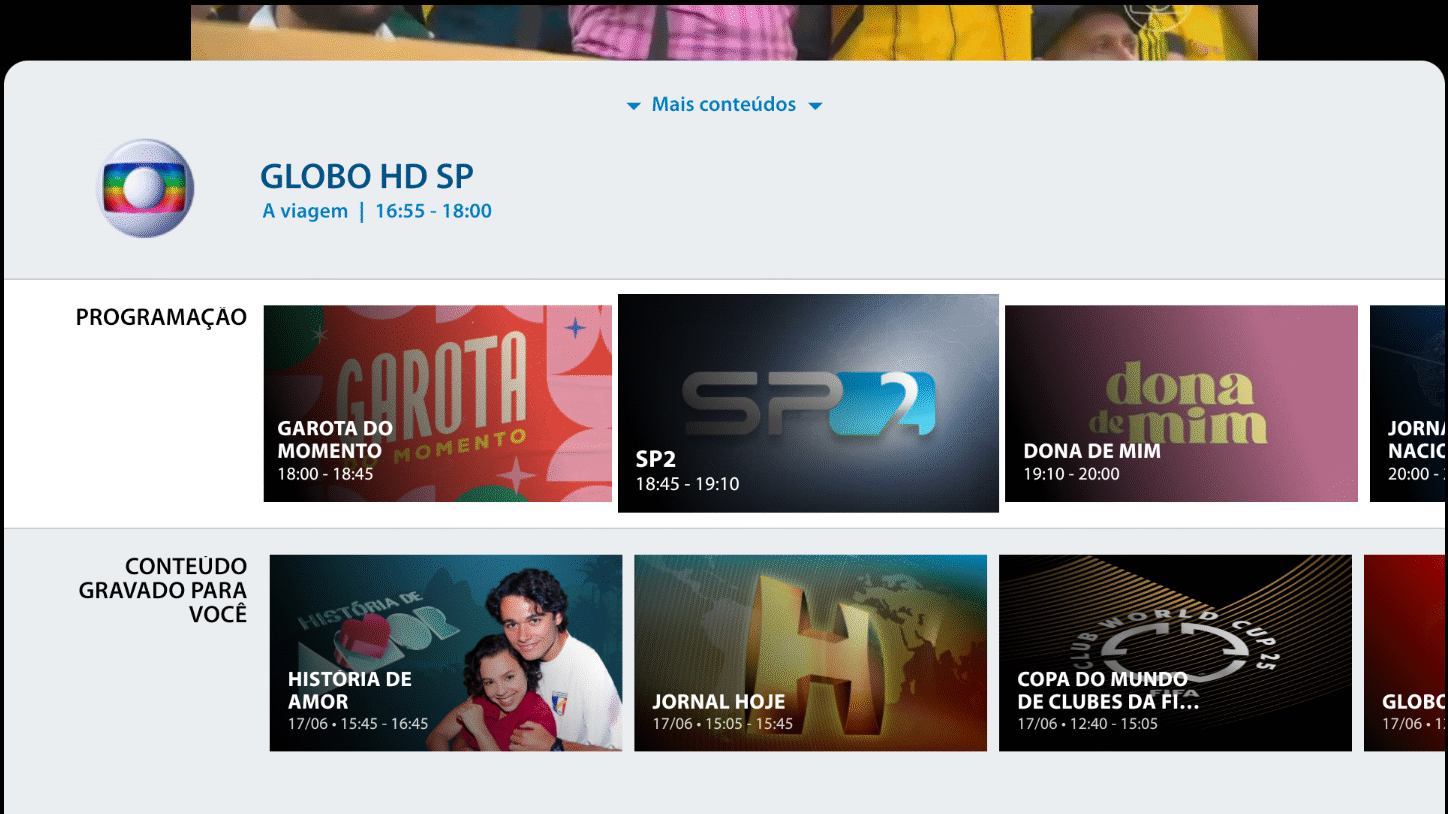Open the Dona de Mim program card

[1181, 403]
